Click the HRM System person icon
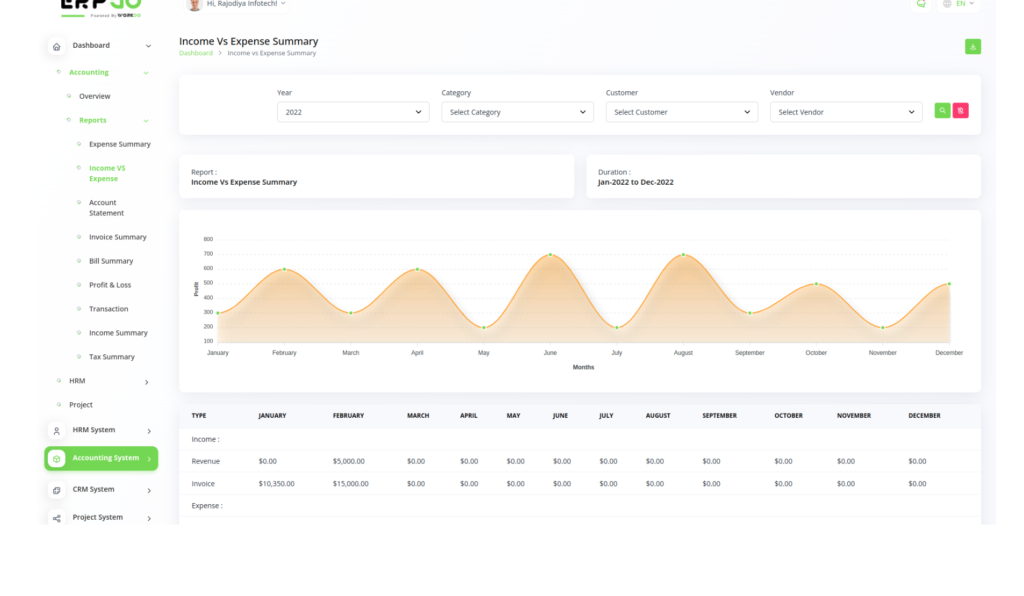 (57, 430)
